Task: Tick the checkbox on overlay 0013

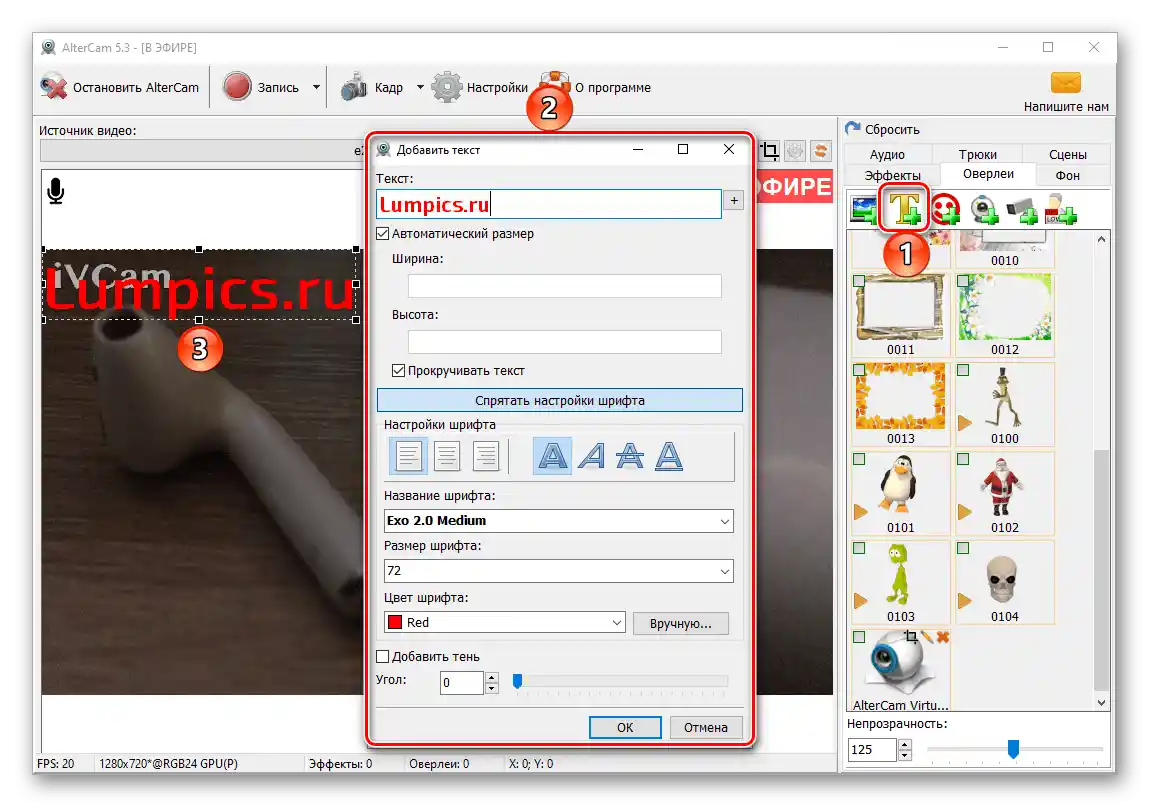Action: pyautogui.click(x=860, y=370)
